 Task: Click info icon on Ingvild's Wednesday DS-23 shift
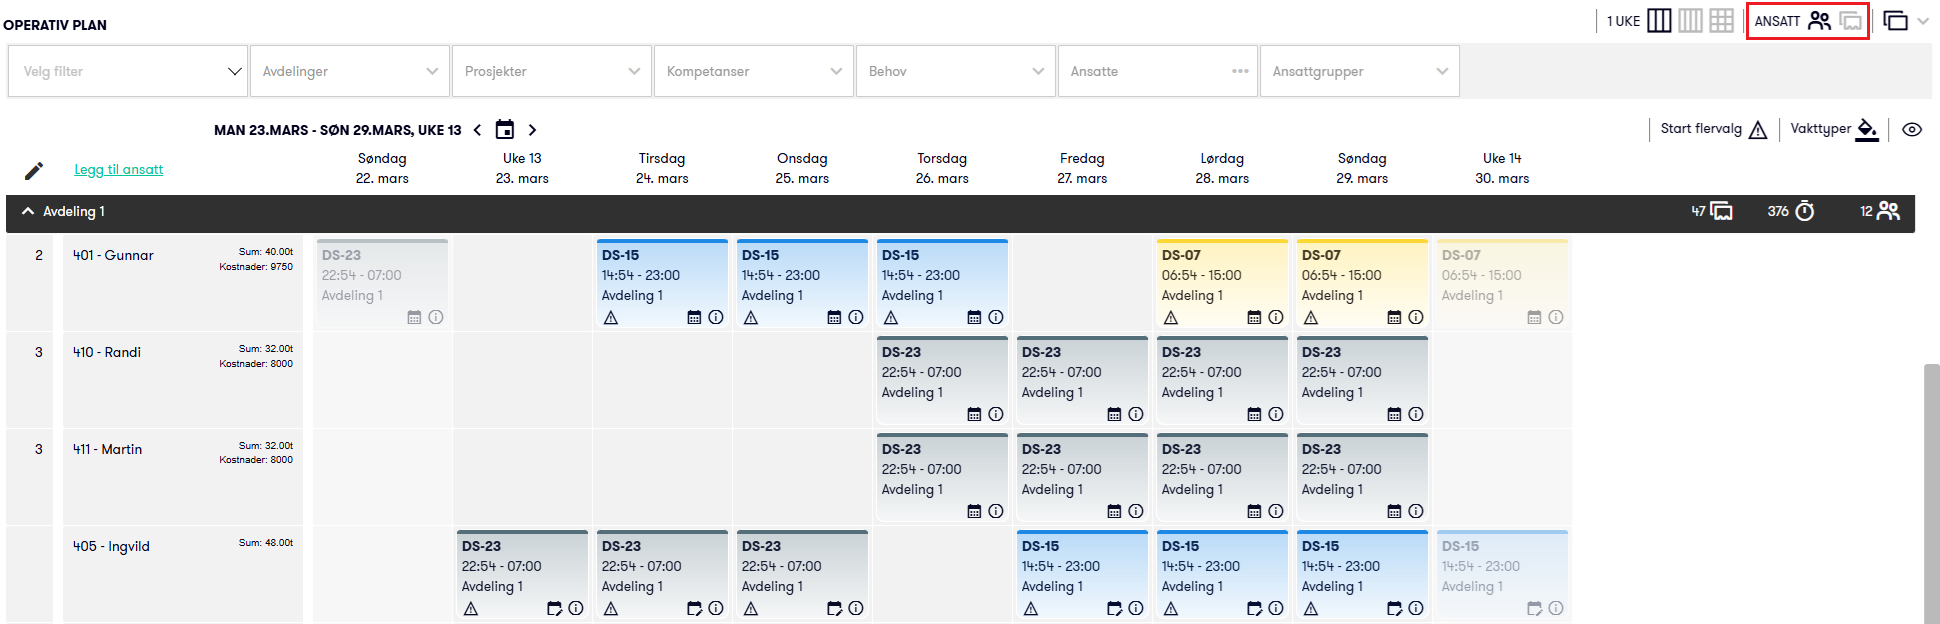[x=856, y=608]
